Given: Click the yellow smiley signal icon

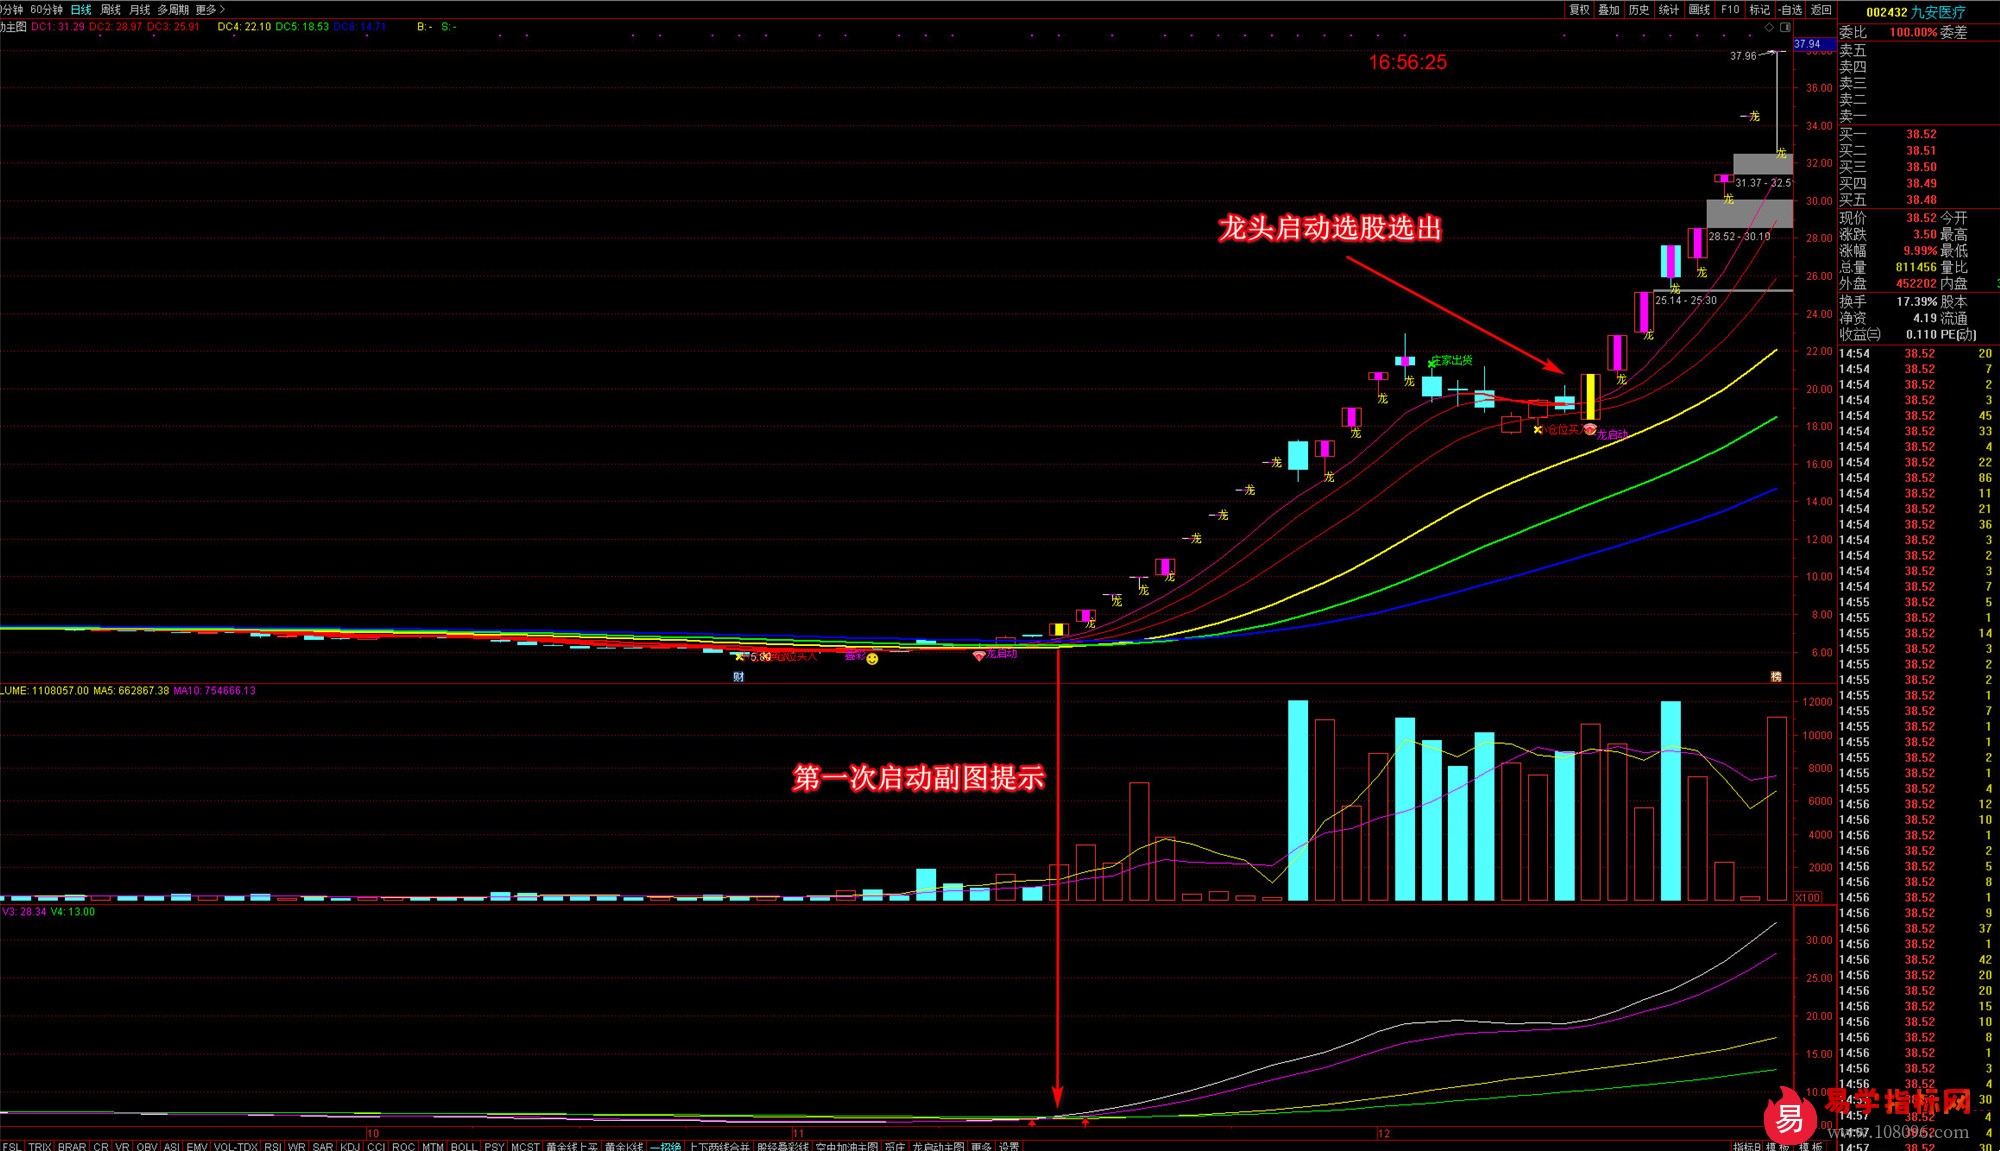Looking at the screenshot, I should [x=872, y=658].
